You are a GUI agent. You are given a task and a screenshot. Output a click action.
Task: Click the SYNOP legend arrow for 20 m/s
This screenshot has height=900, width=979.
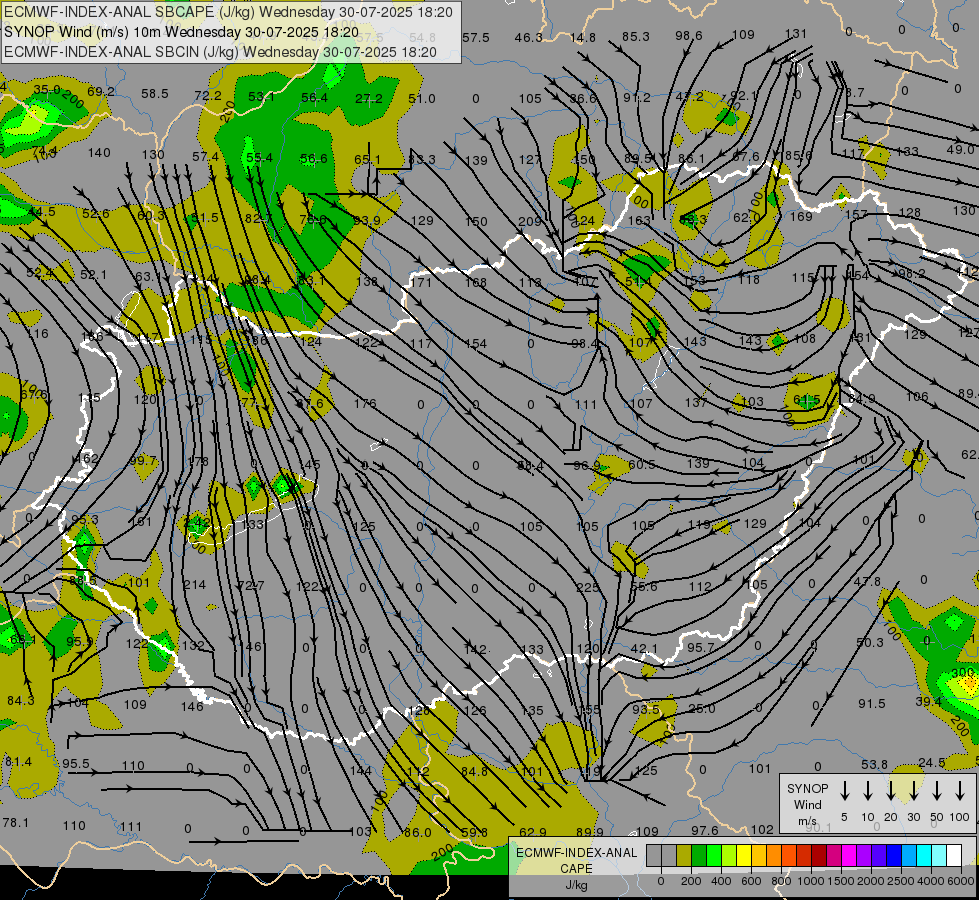point(890,790)
